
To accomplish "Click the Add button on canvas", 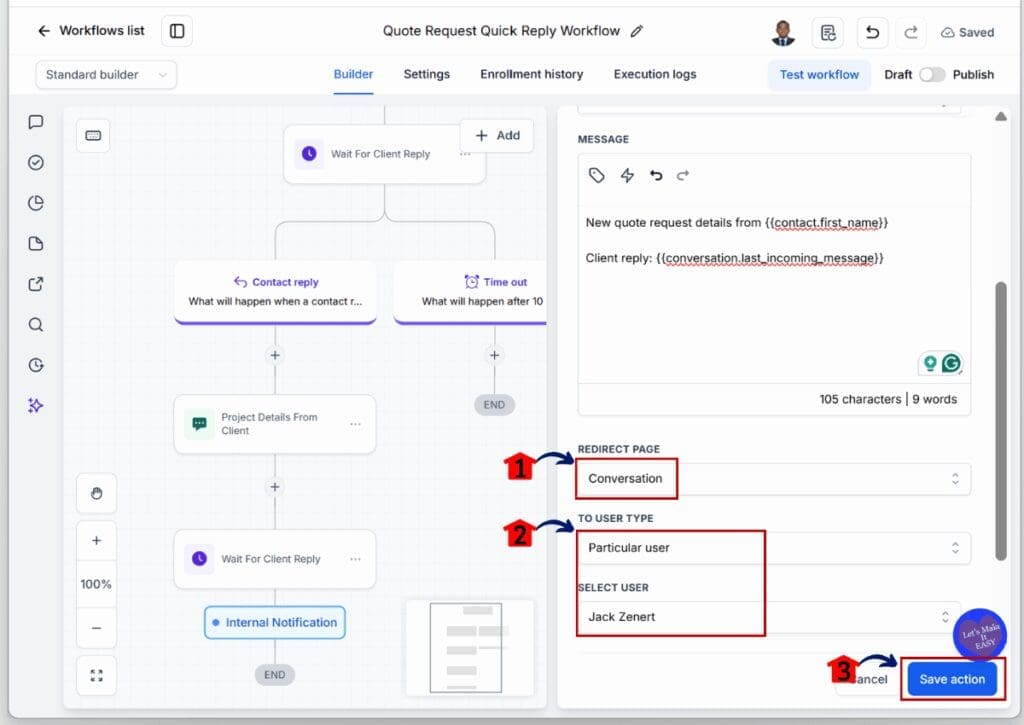I will point(497,135).
